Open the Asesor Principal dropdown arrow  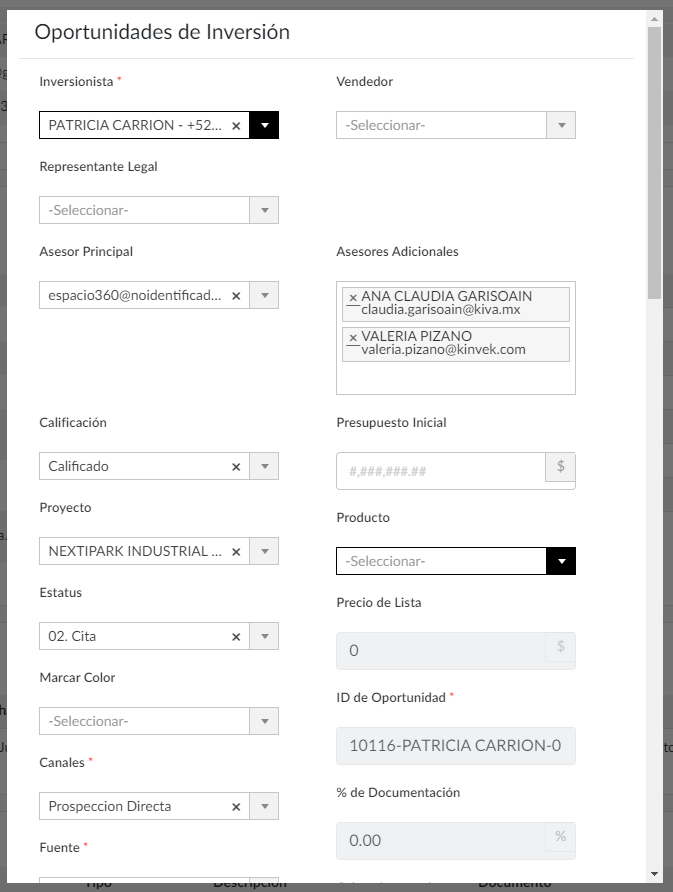(265, 295)
